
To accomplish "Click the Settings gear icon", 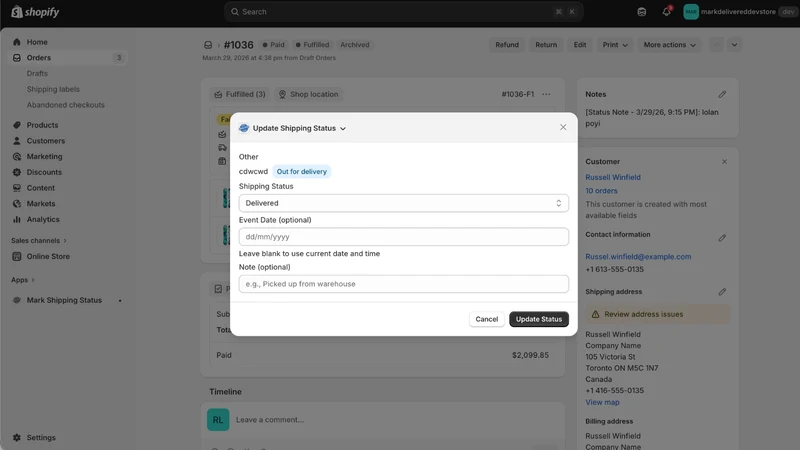I will pos(17,437).
